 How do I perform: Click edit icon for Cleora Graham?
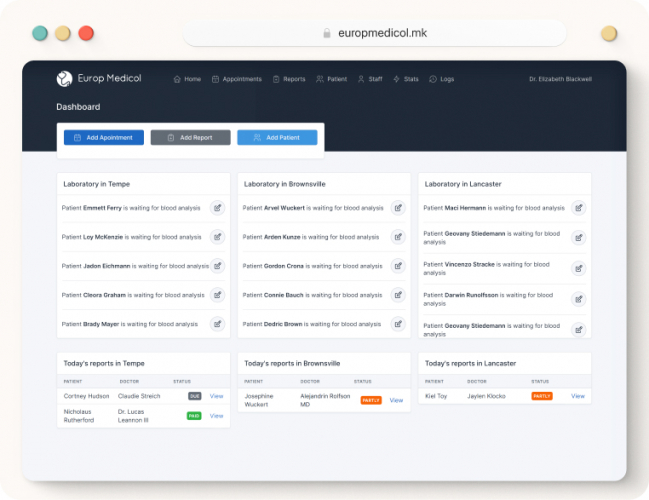(x=217, y=295)
